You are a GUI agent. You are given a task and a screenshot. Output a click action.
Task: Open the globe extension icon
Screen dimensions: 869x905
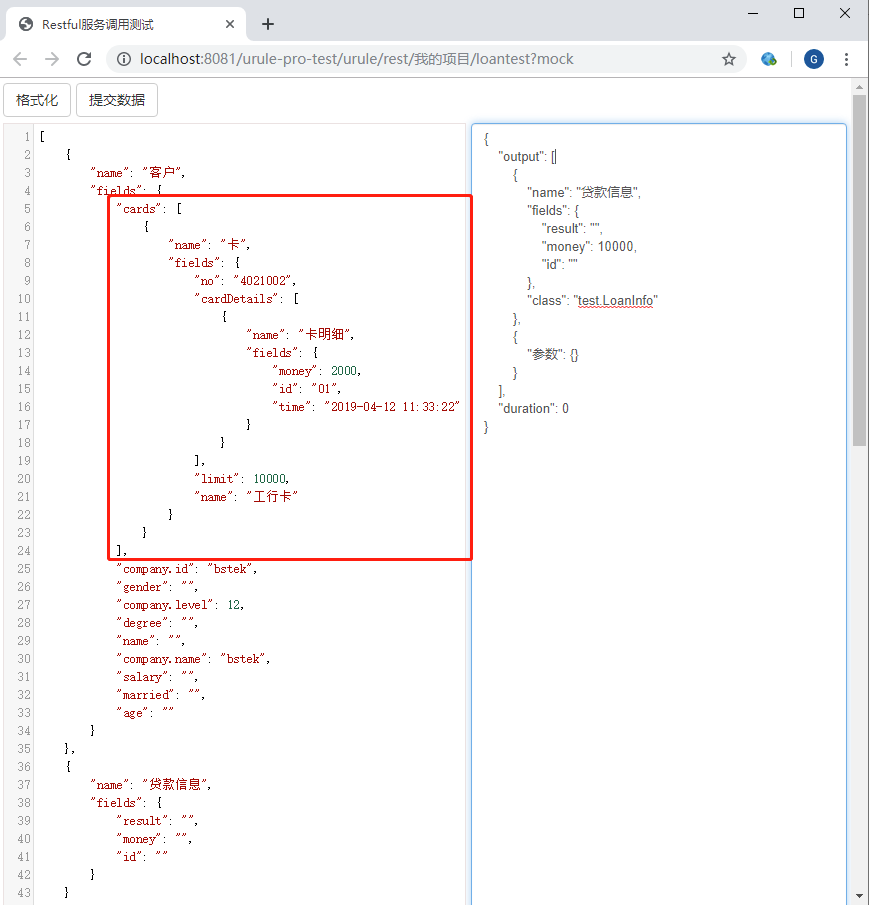(x=769, y=59)
